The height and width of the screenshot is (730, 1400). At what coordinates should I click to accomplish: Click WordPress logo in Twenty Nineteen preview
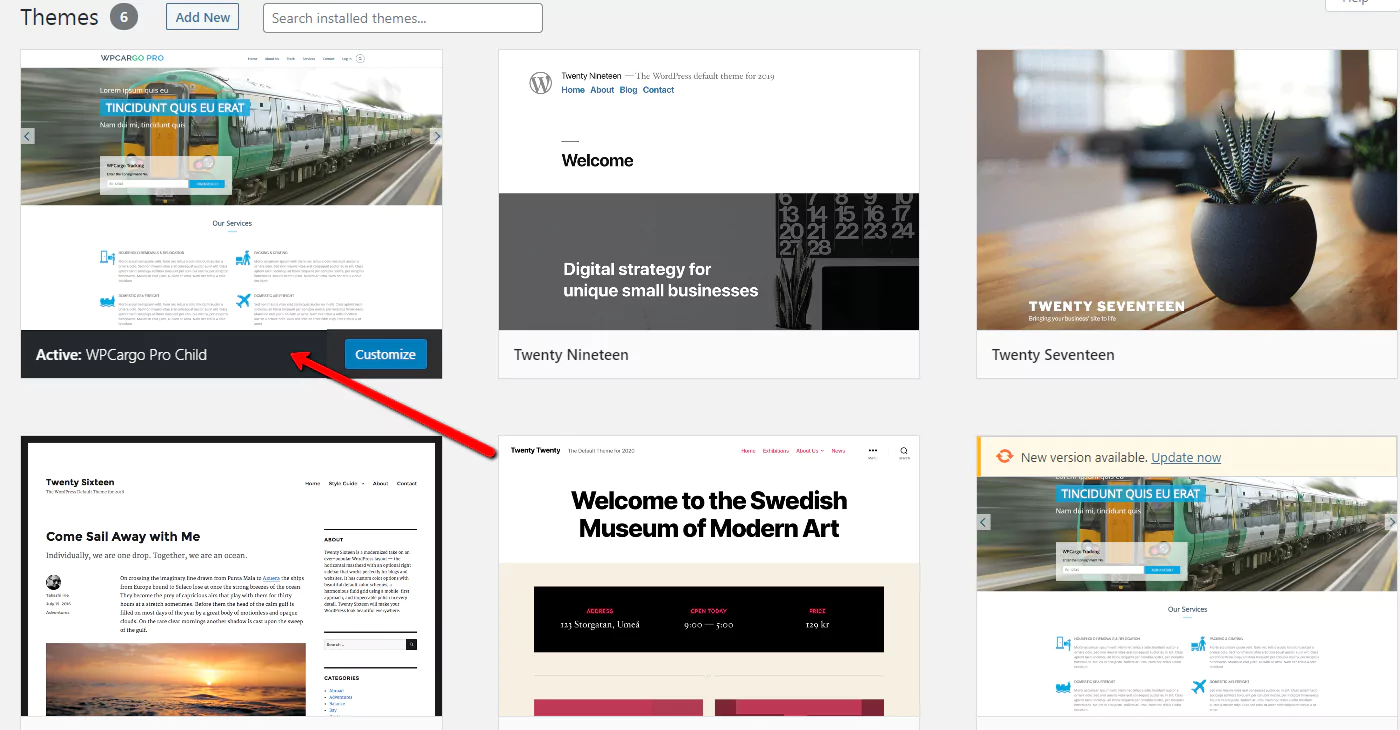[x=540, y=83]
